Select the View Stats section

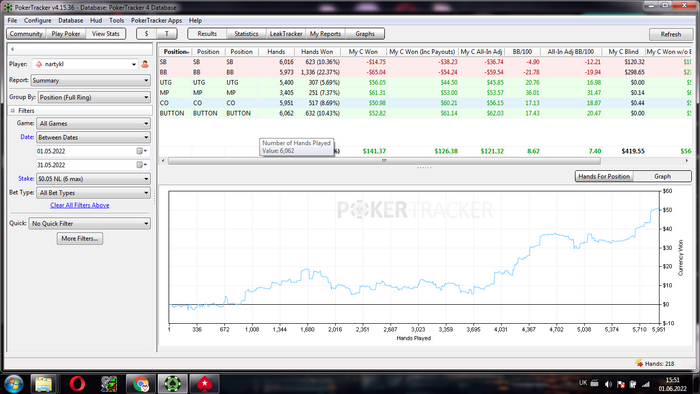(x=106, y=33)
